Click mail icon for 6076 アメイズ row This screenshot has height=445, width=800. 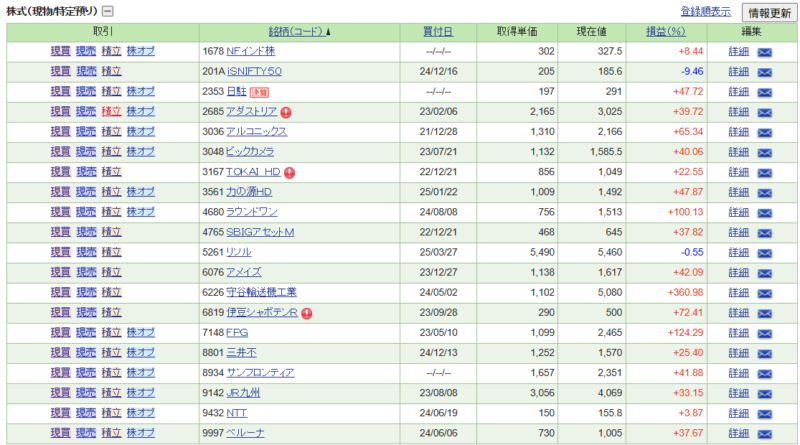(764, 273)
